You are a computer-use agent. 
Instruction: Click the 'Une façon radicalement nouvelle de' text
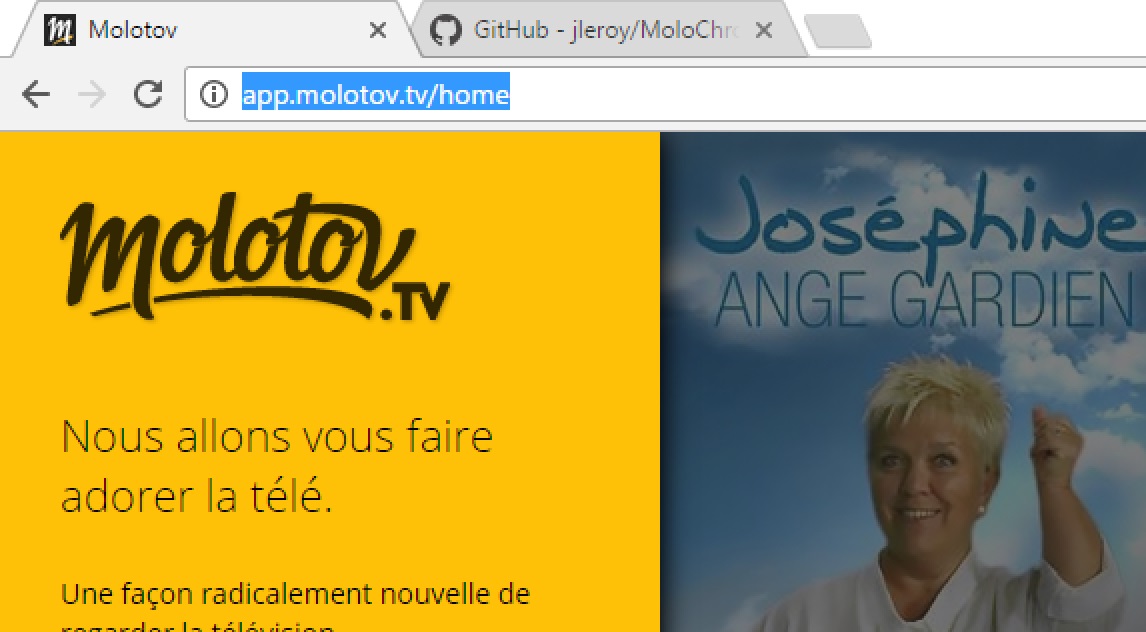tap(295, 594)
